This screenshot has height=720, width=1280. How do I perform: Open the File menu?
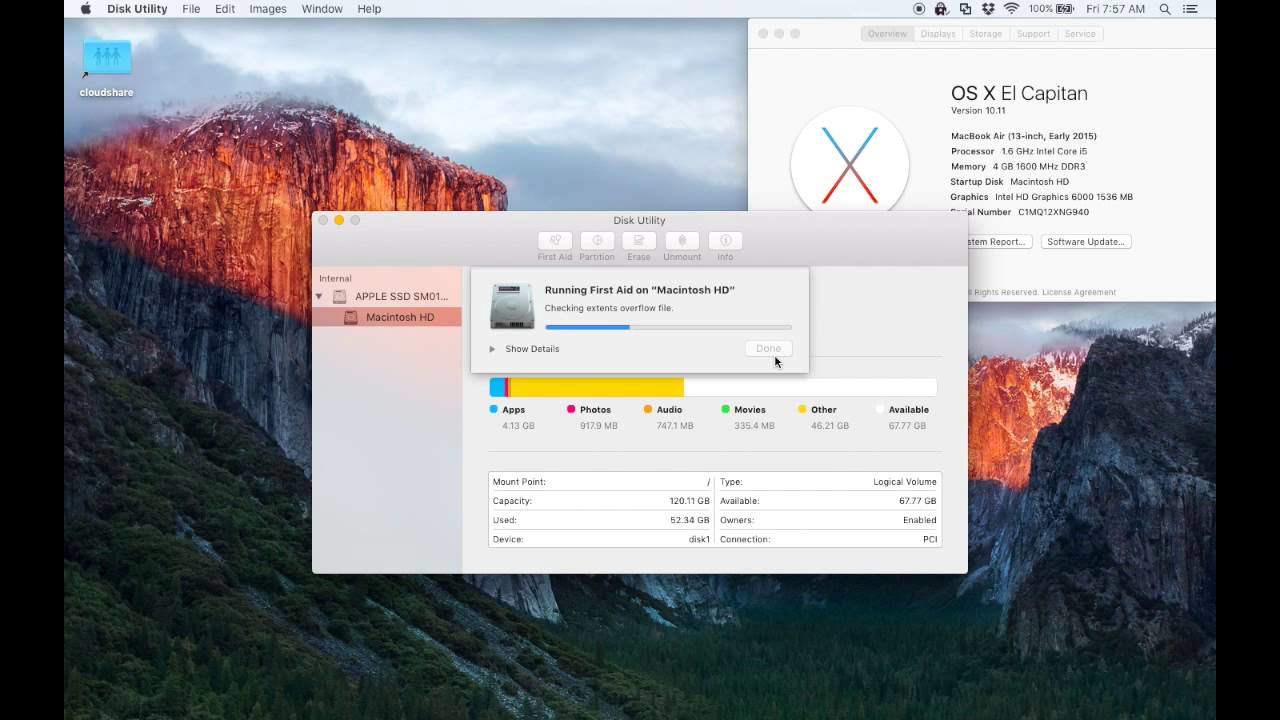coord(191,9)
